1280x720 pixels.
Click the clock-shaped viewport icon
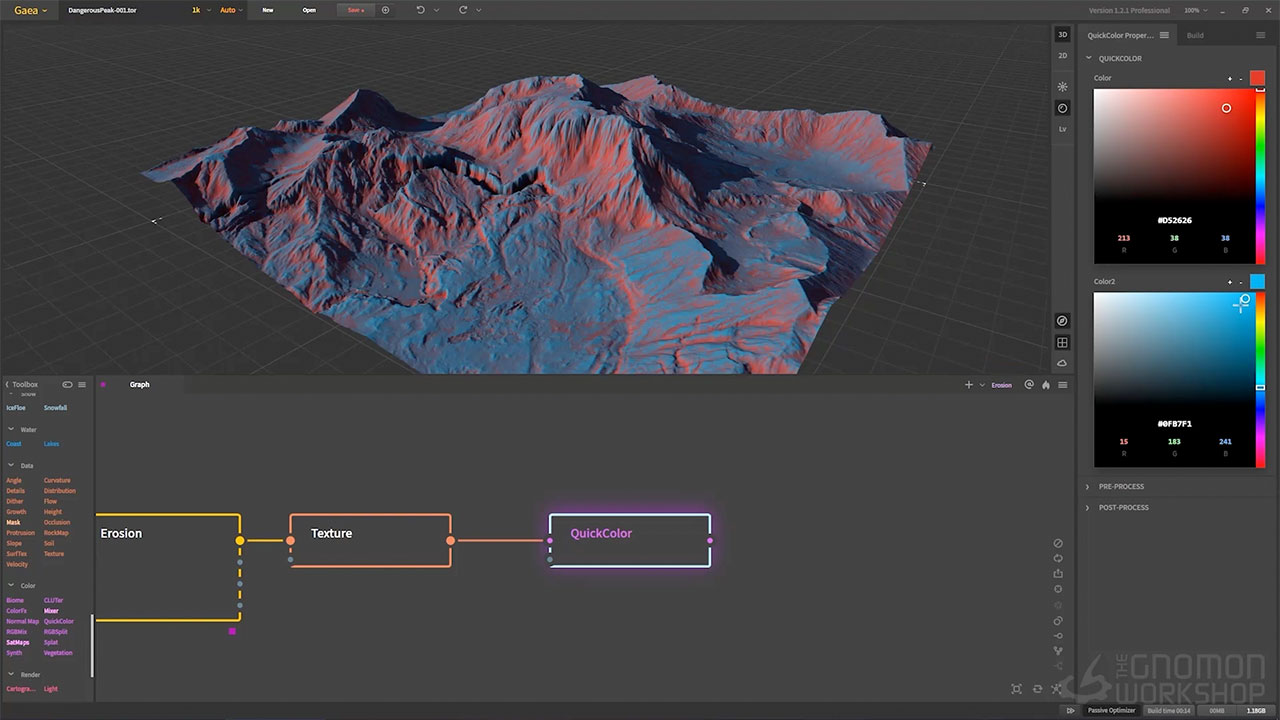coord(1062,108)
